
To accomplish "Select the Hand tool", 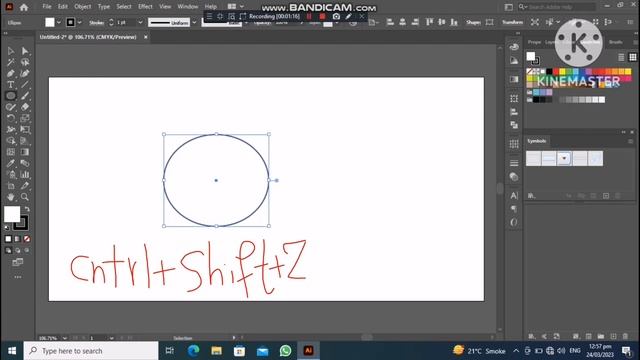I will (x=11, y=197).
